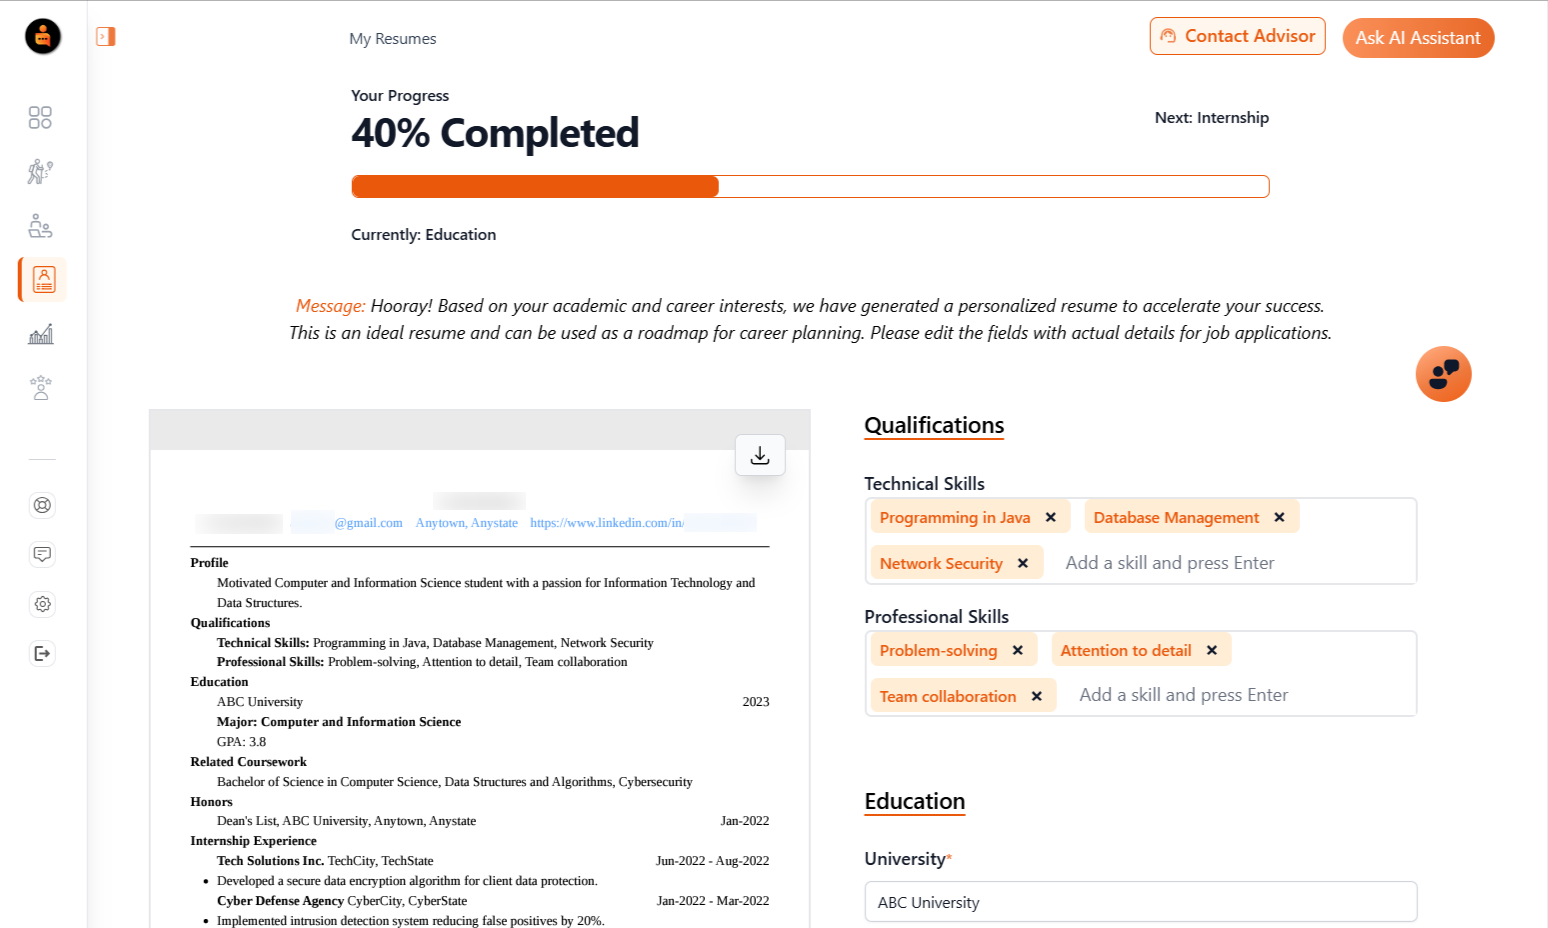Remove the Team collaboration skill tag

pos(1037,696)
